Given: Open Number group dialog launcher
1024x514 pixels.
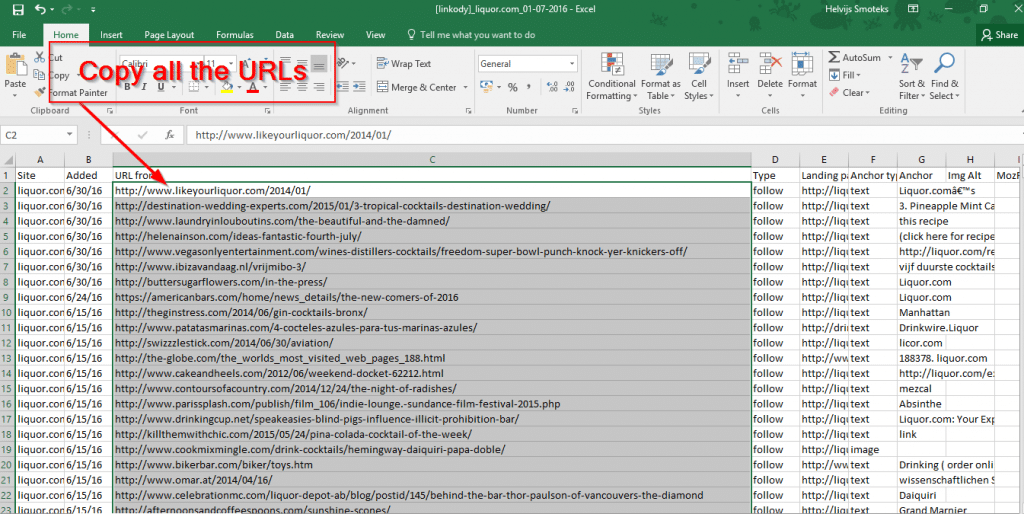Looking at the screenshot, I should coord(575,111).
